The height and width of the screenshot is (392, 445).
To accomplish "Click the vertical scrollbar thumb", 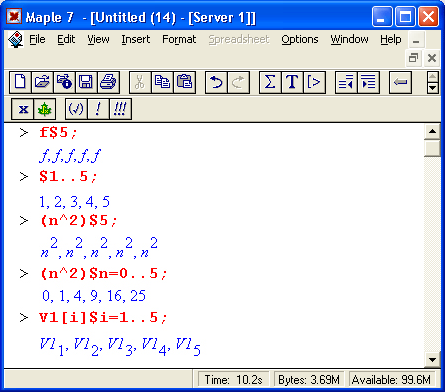I will pyautogui.click(x=432, y=148).
